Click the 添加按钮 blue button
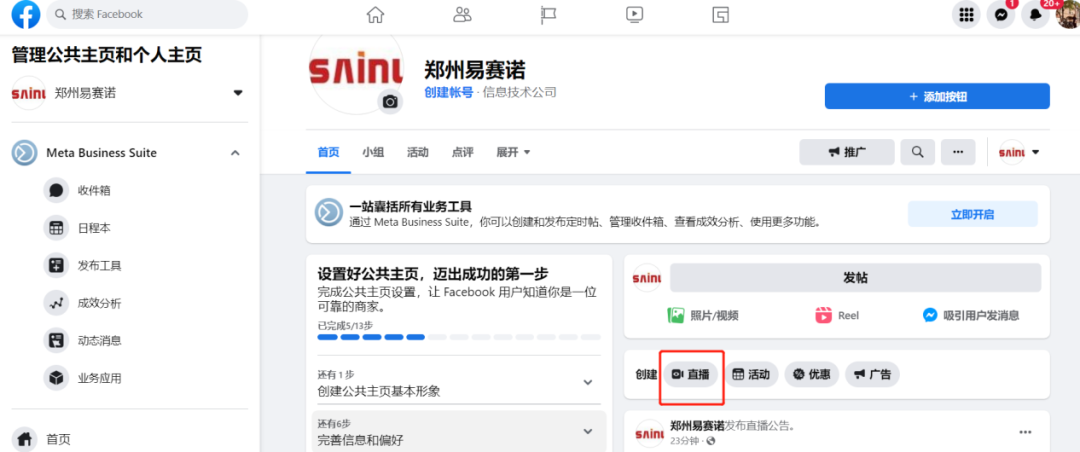Image resolution: width=1080 pixels, height=452 pixels. pyautogui.click(x=937, y=96)
